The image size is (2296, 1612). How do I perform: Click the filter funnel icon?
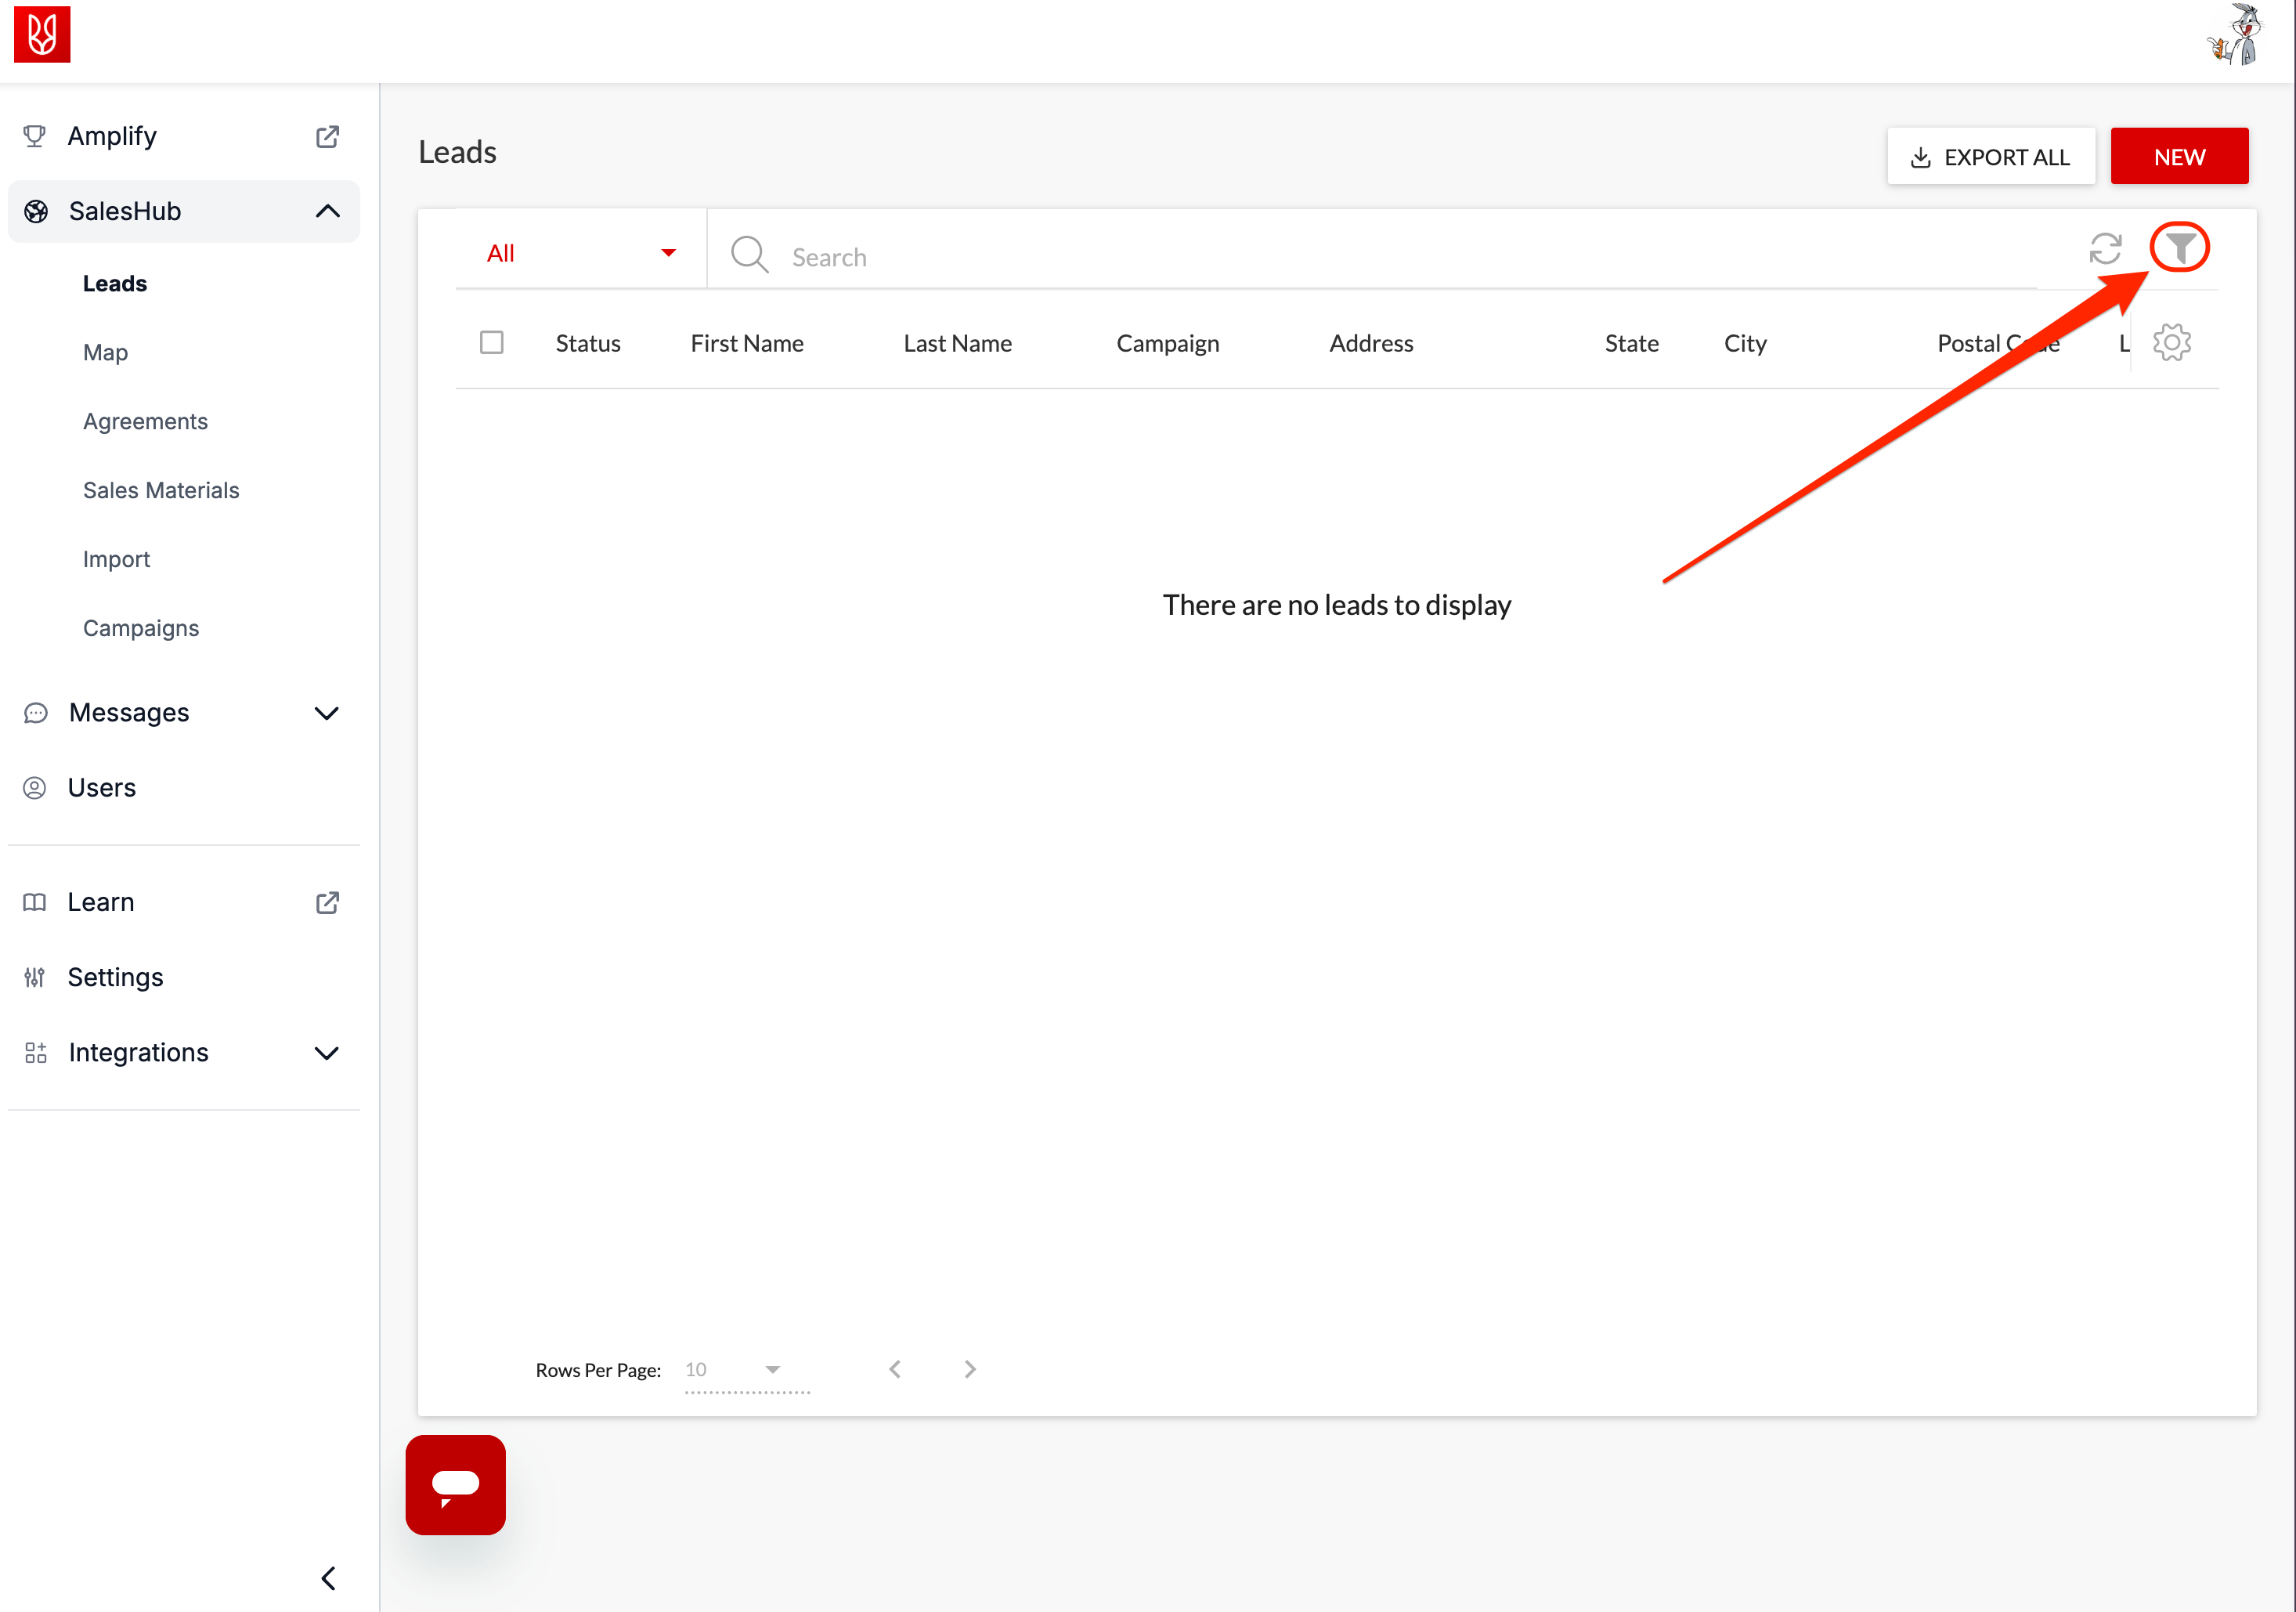click(x=2180, y=247)
